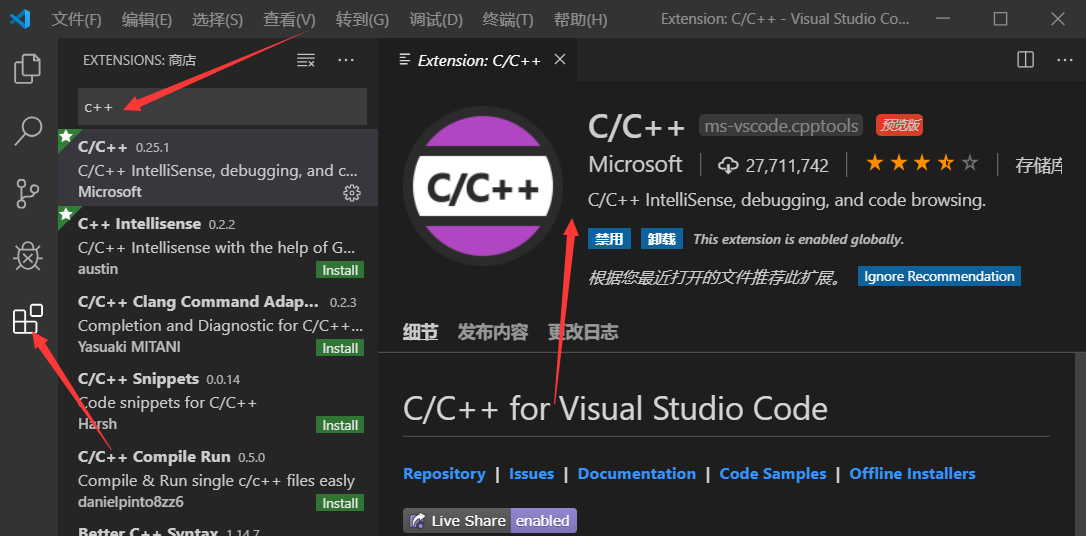This screenshot has width=1086, height=536.
Task: Open the 查看(V) menu
Action: [289, 19]
